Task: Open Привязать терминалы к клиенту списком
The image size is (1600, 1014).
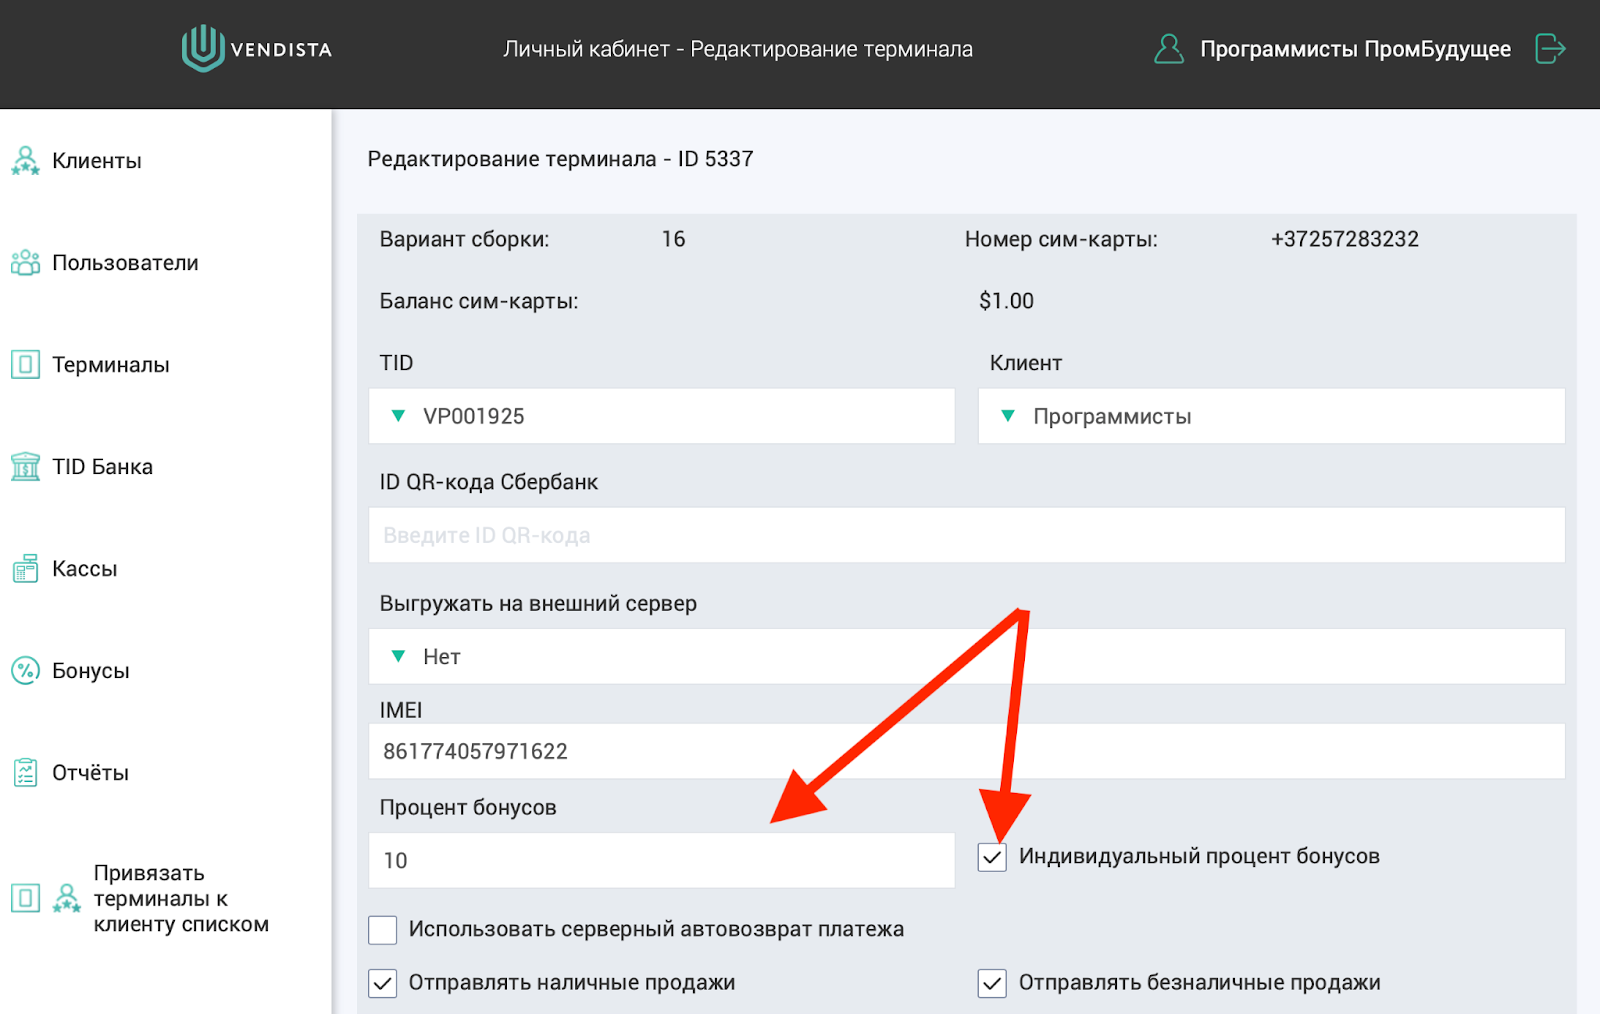Action: point(181,898)
